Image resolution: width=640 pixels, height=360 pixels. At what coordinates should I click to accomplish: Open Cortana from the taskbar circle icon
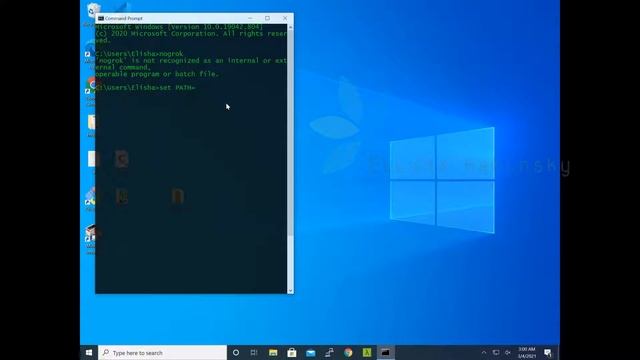tap(236, 353)
